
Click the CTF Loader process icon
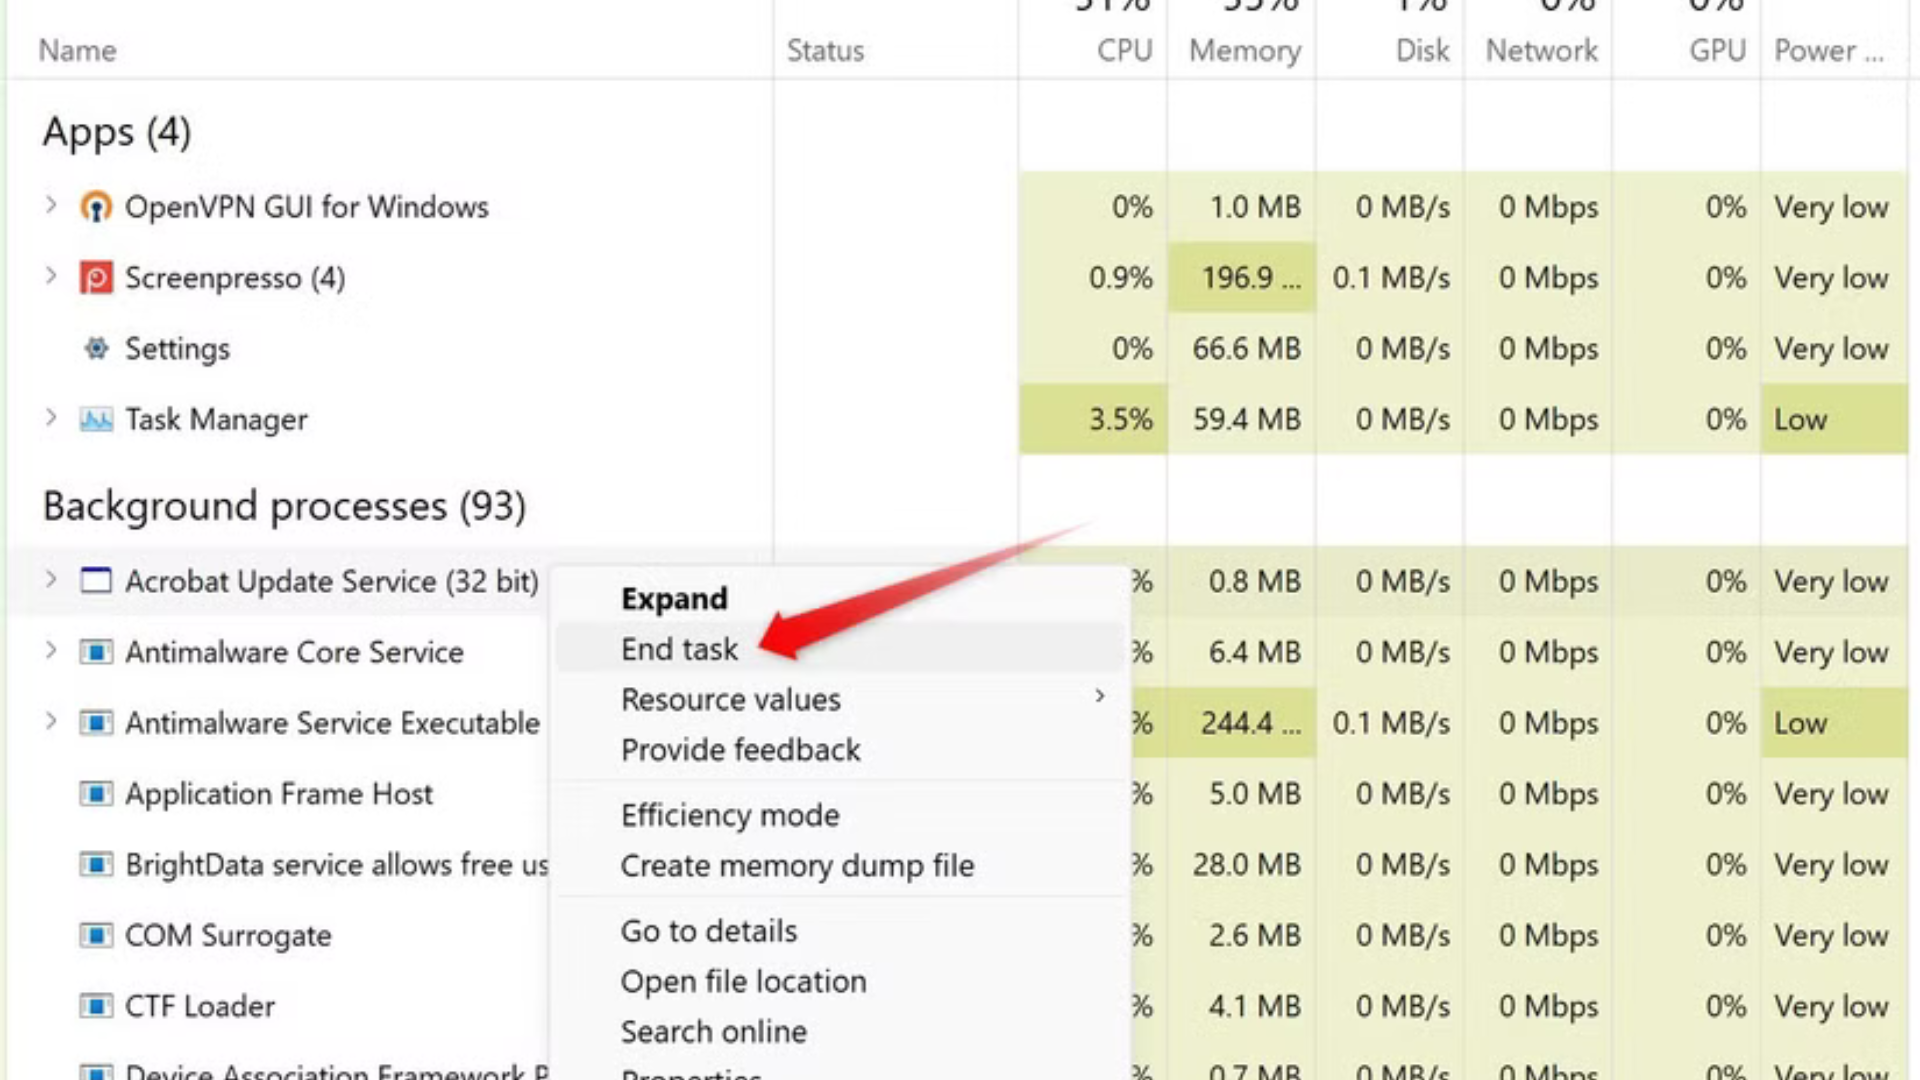(x=96, y=1006)
